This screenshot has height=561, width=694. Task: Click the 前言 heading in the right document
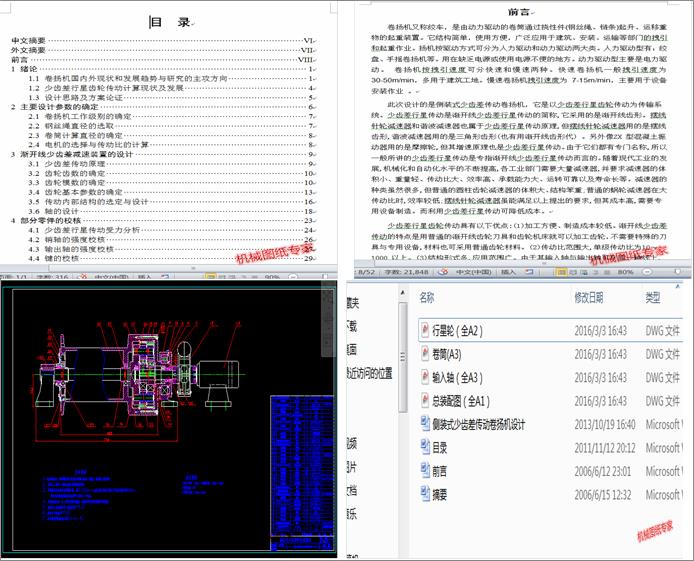point(520,12)
